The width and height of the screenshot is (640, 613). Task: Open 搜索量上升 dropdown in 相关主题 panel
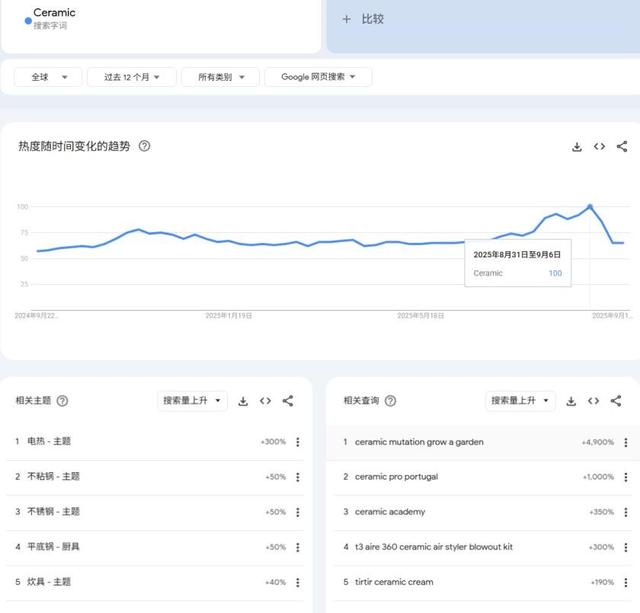(x=192, y=401)
